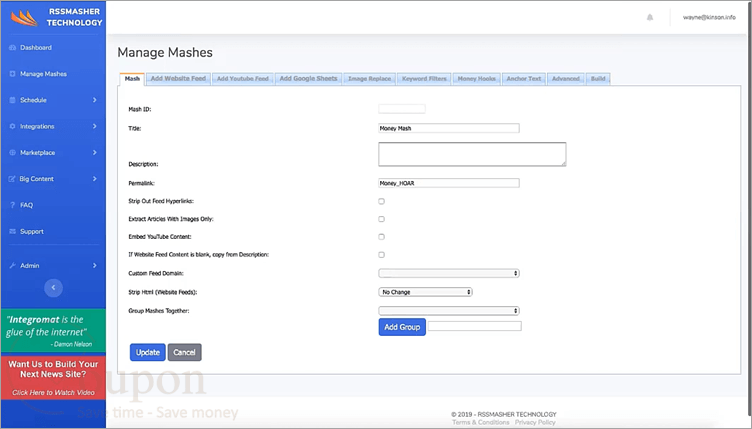The height and width of the screenshot is (429, 752).
Task: Click the Update button
Action: pos(148,352)
